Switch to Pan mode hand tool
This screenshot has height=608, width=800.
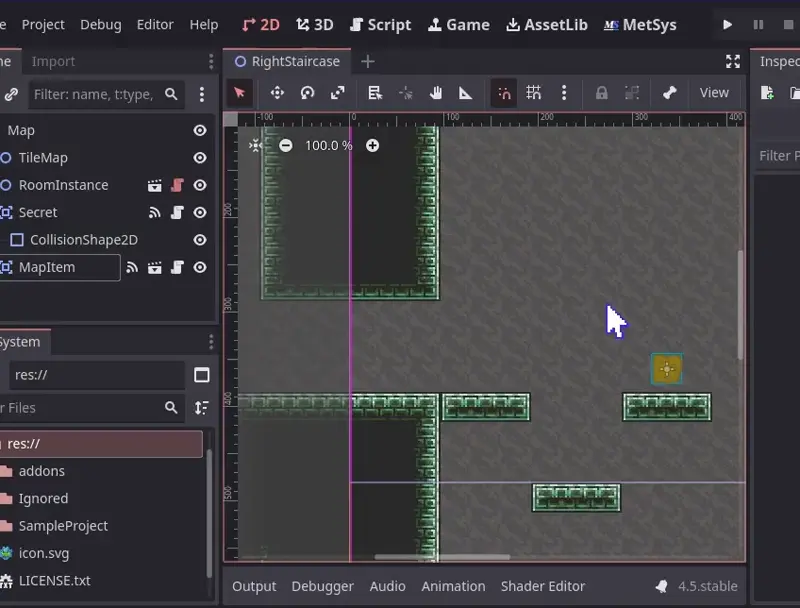click(436, 93)
